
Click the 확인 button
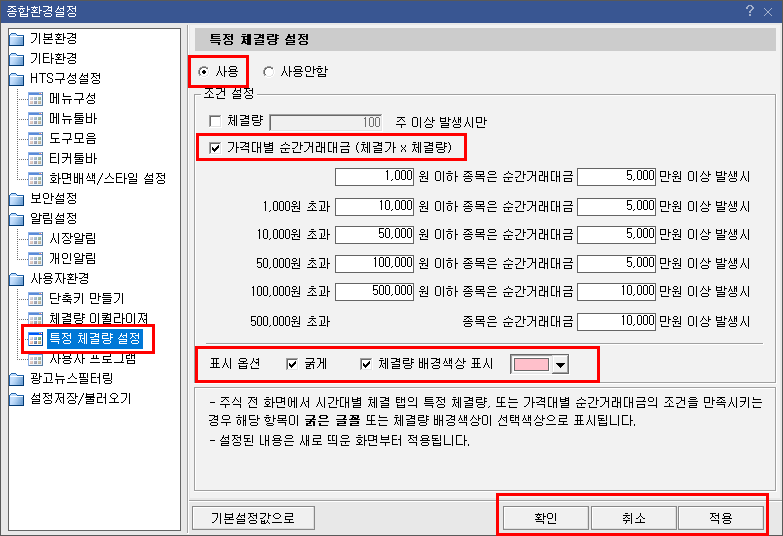pos(545,518)
